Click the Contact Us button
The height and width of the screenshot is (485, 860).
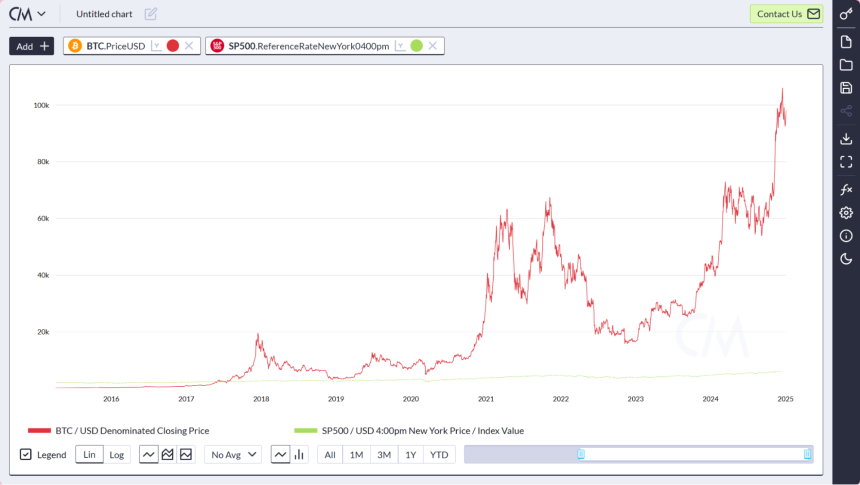[x=787, y=14]
